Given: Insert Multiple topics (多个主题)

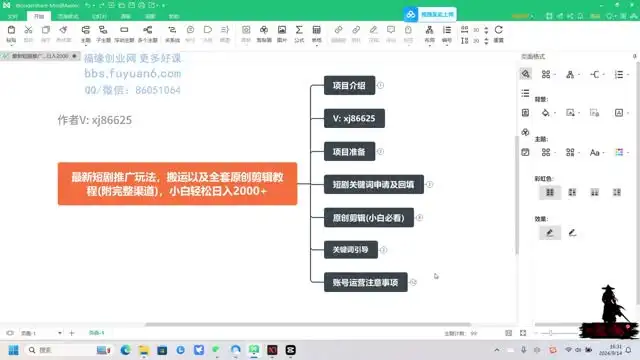Looking at the screenshot, I should [x=147, y=33].
